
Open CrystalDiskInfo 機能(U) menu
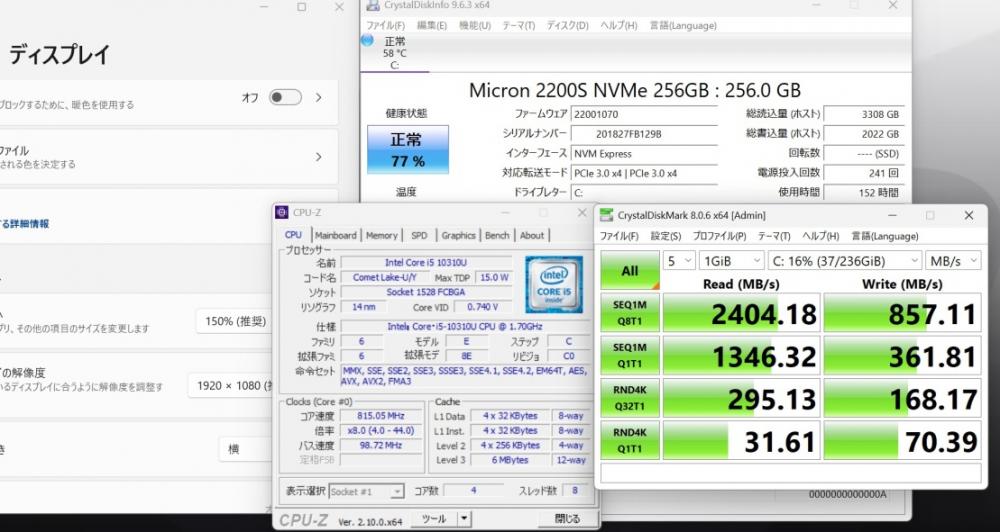tap(474, 26)
